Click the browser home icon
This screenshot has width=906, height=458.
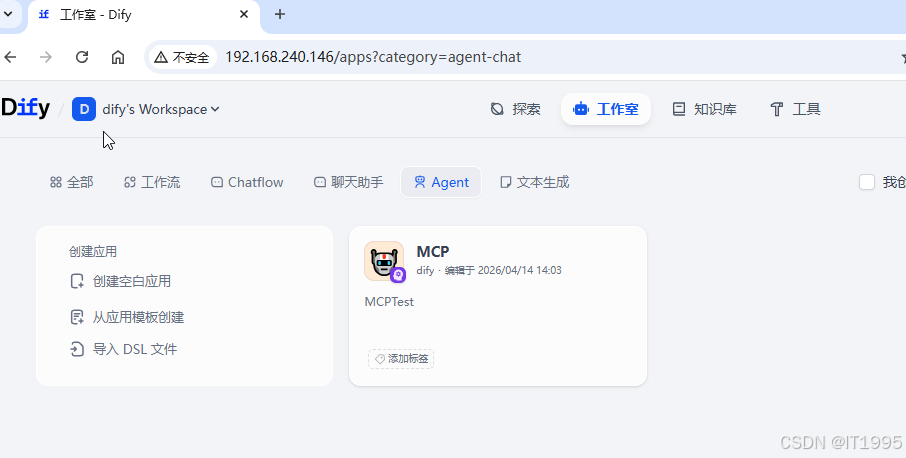[118, 57]
